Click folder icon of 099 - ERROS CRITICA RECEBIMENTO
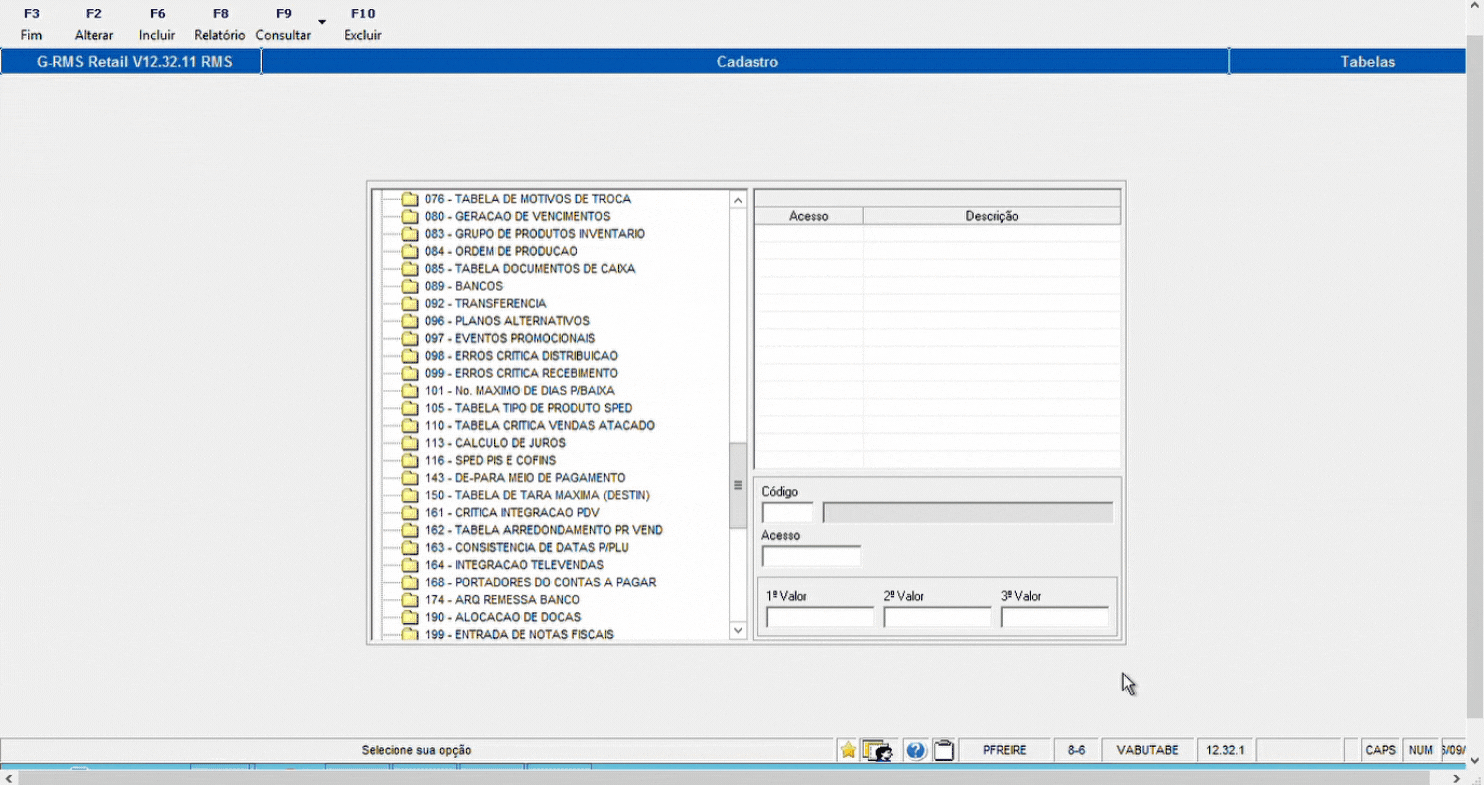 coord(410,373)
